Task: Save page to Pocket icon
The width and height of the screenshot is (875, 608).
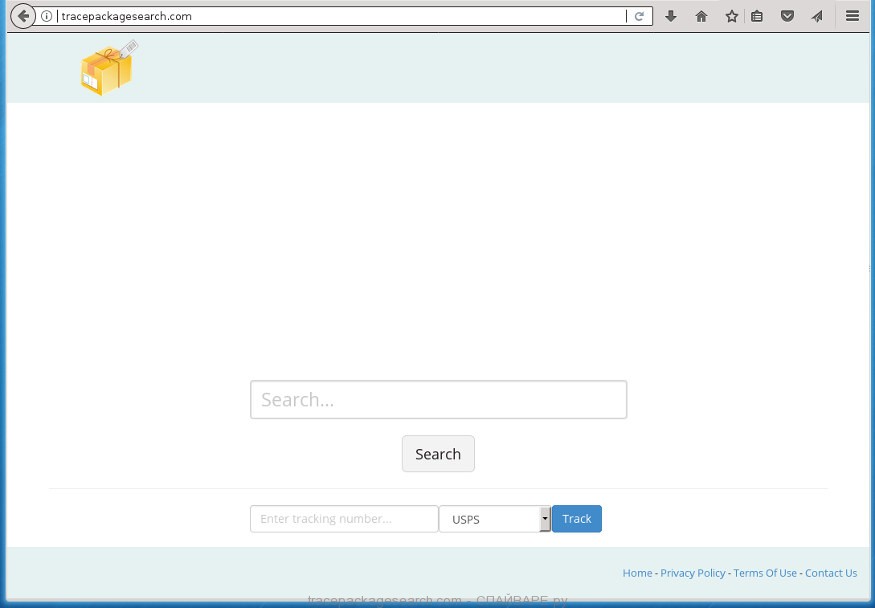Action: [788, 16]
